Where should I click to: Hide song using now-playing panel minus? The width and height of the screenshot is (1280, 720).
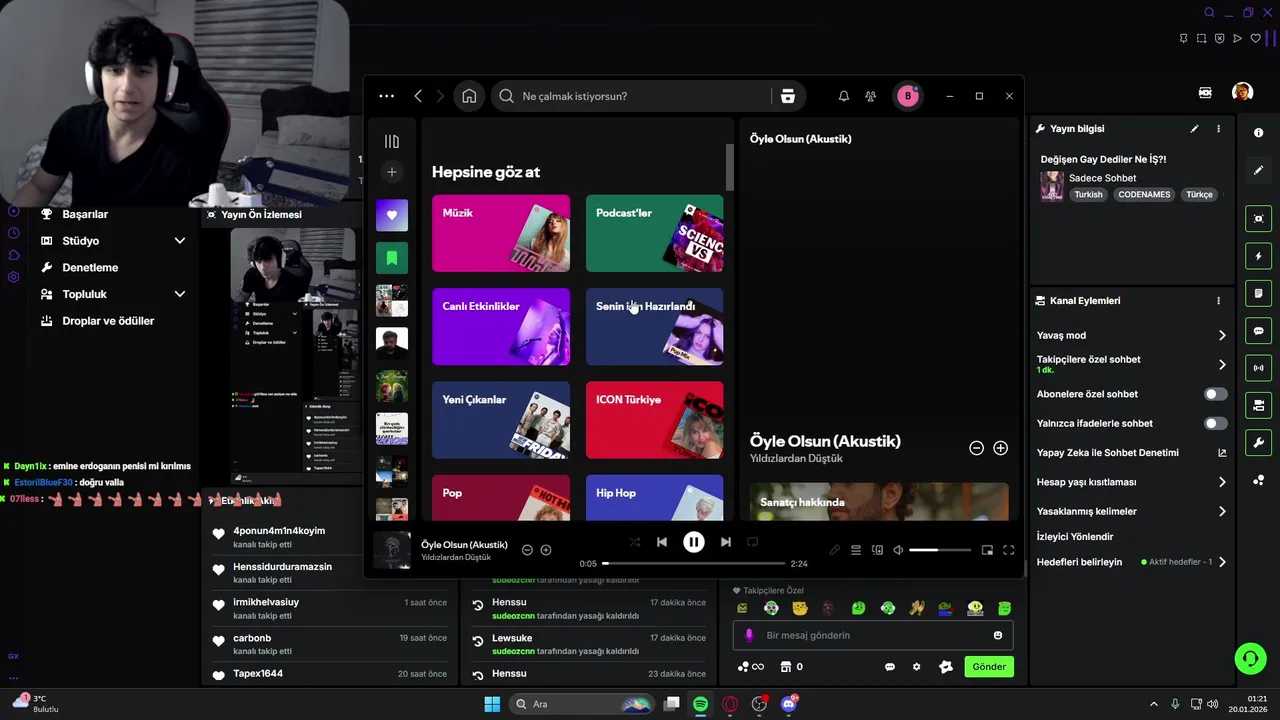tap(977, 448)
